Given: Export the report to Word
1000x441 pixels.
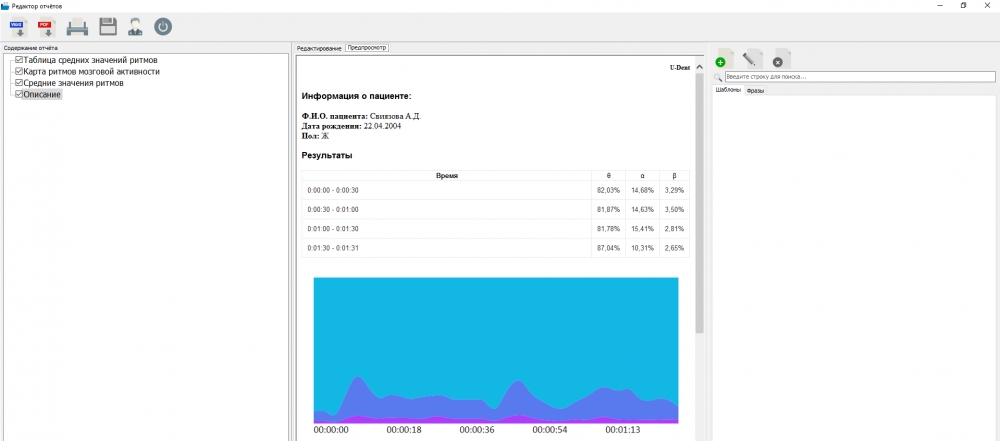Looking at the screenshot, I should click(x=17, y=27).
